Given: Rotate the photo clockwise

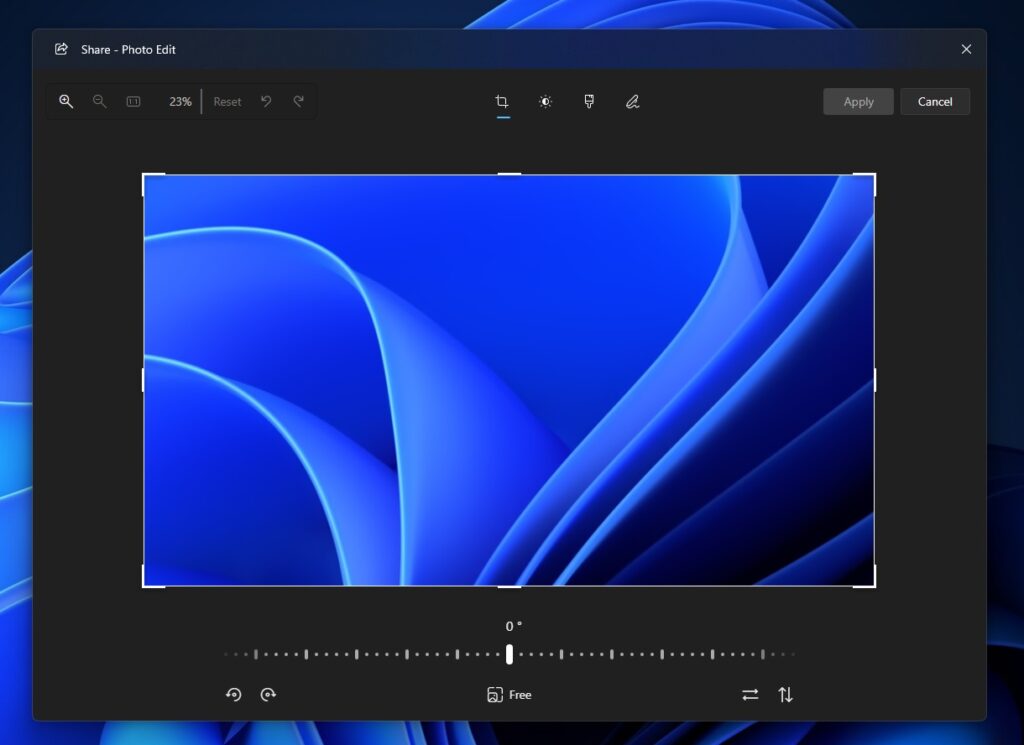Looking at the screenshot, I should [268, 694].
